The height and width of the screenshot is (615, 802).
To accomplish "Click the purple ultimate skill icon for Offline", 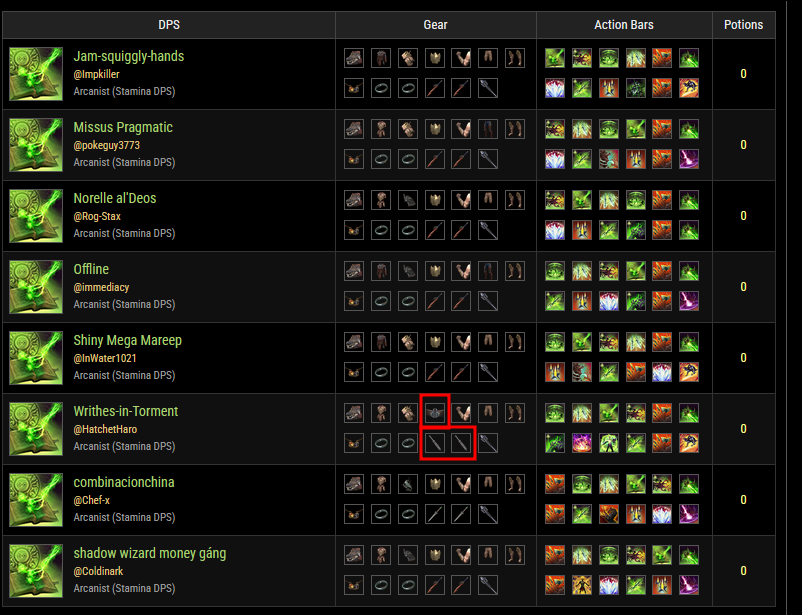I will click(689, 301).
